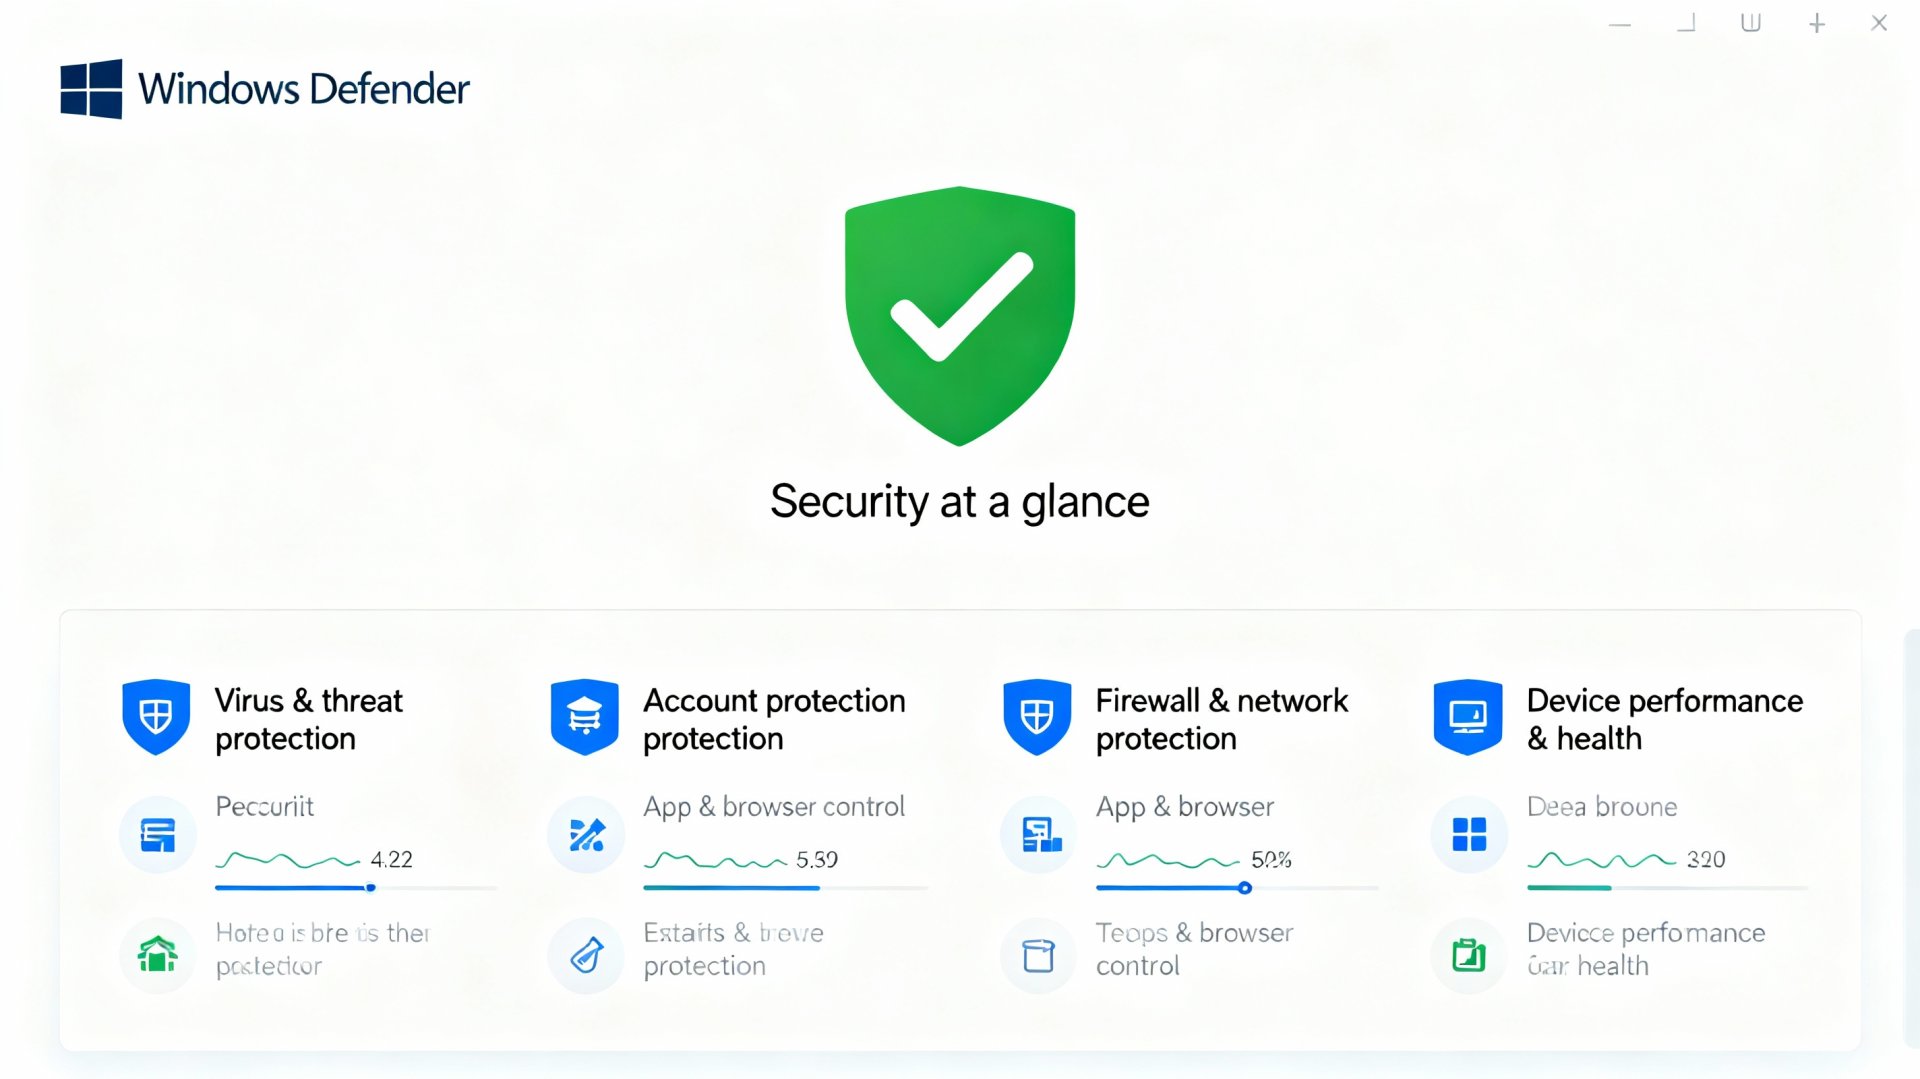The image size is (1920, 1079).
Task: Click the blue grid icon under Device performance
Action: pos(1468,833)
